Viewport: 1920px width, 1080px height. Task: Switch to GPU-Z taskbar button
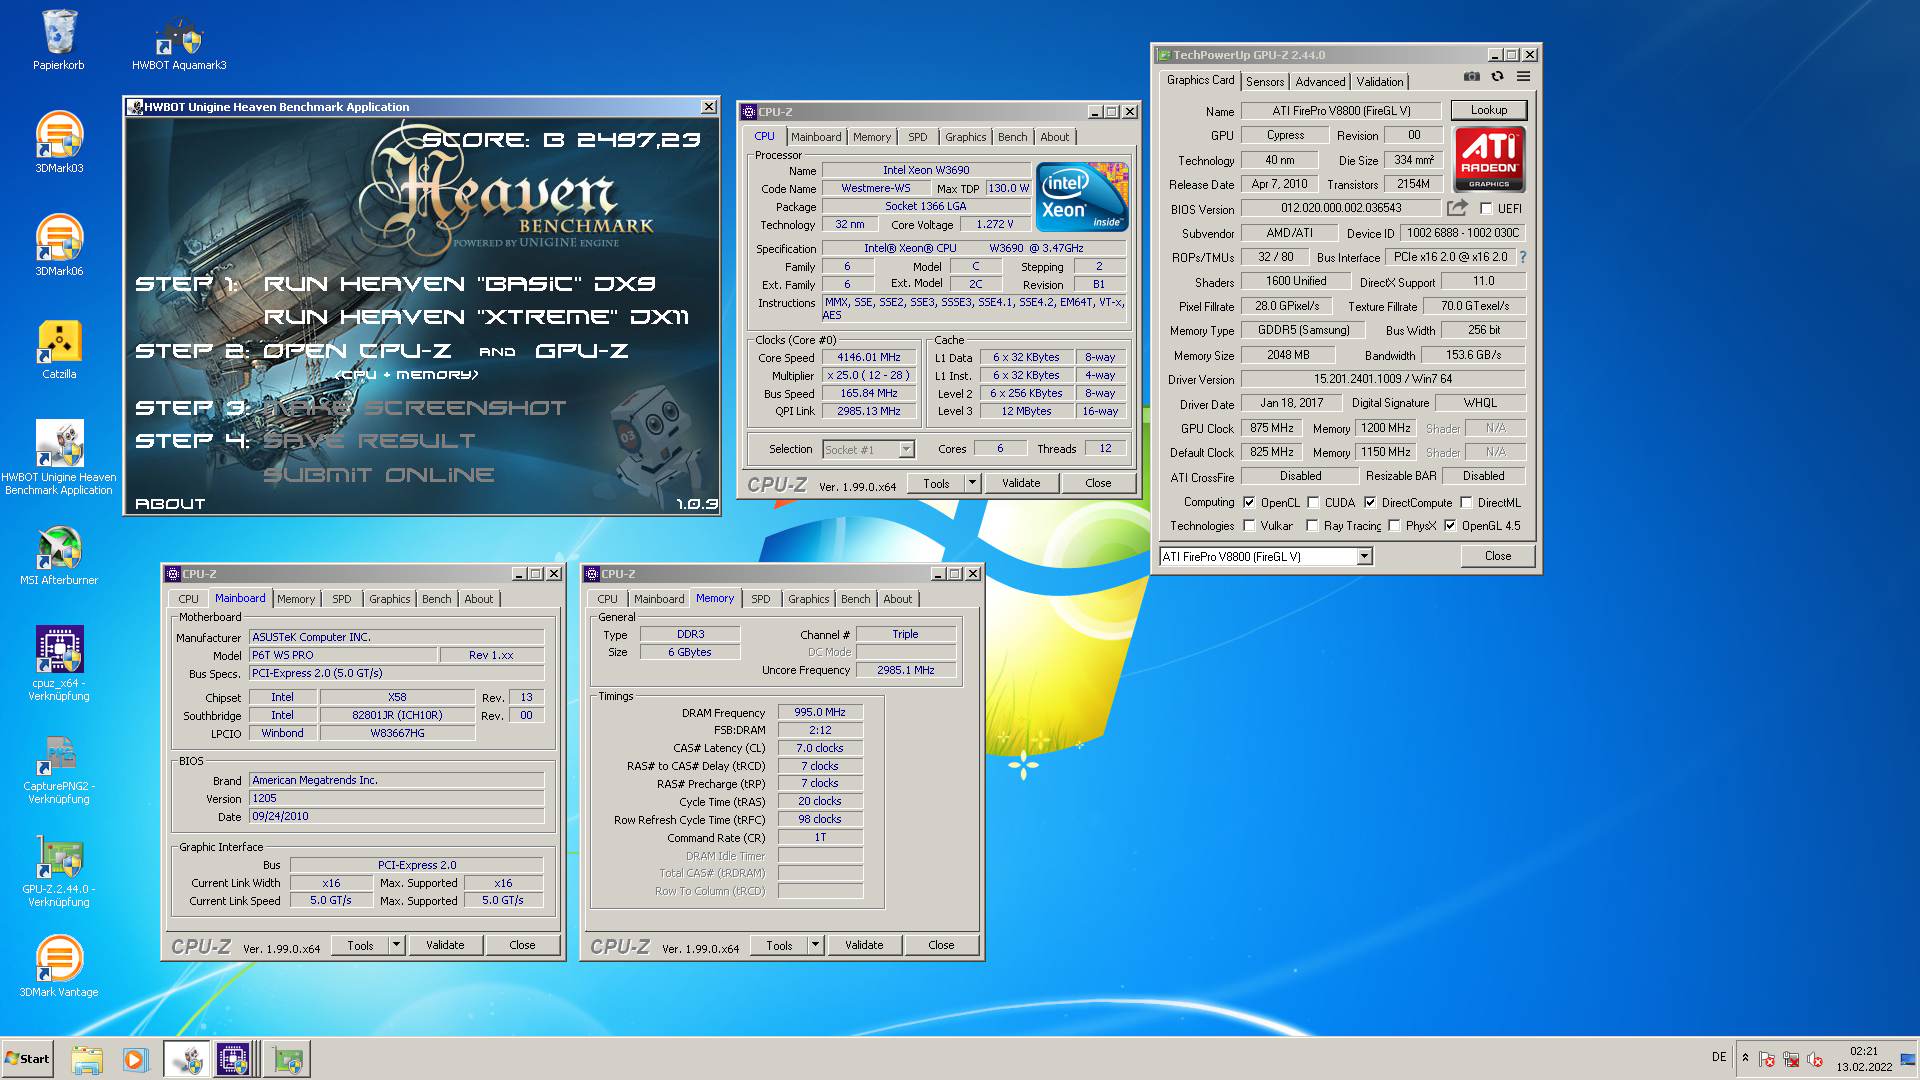tap(287, 1059)
